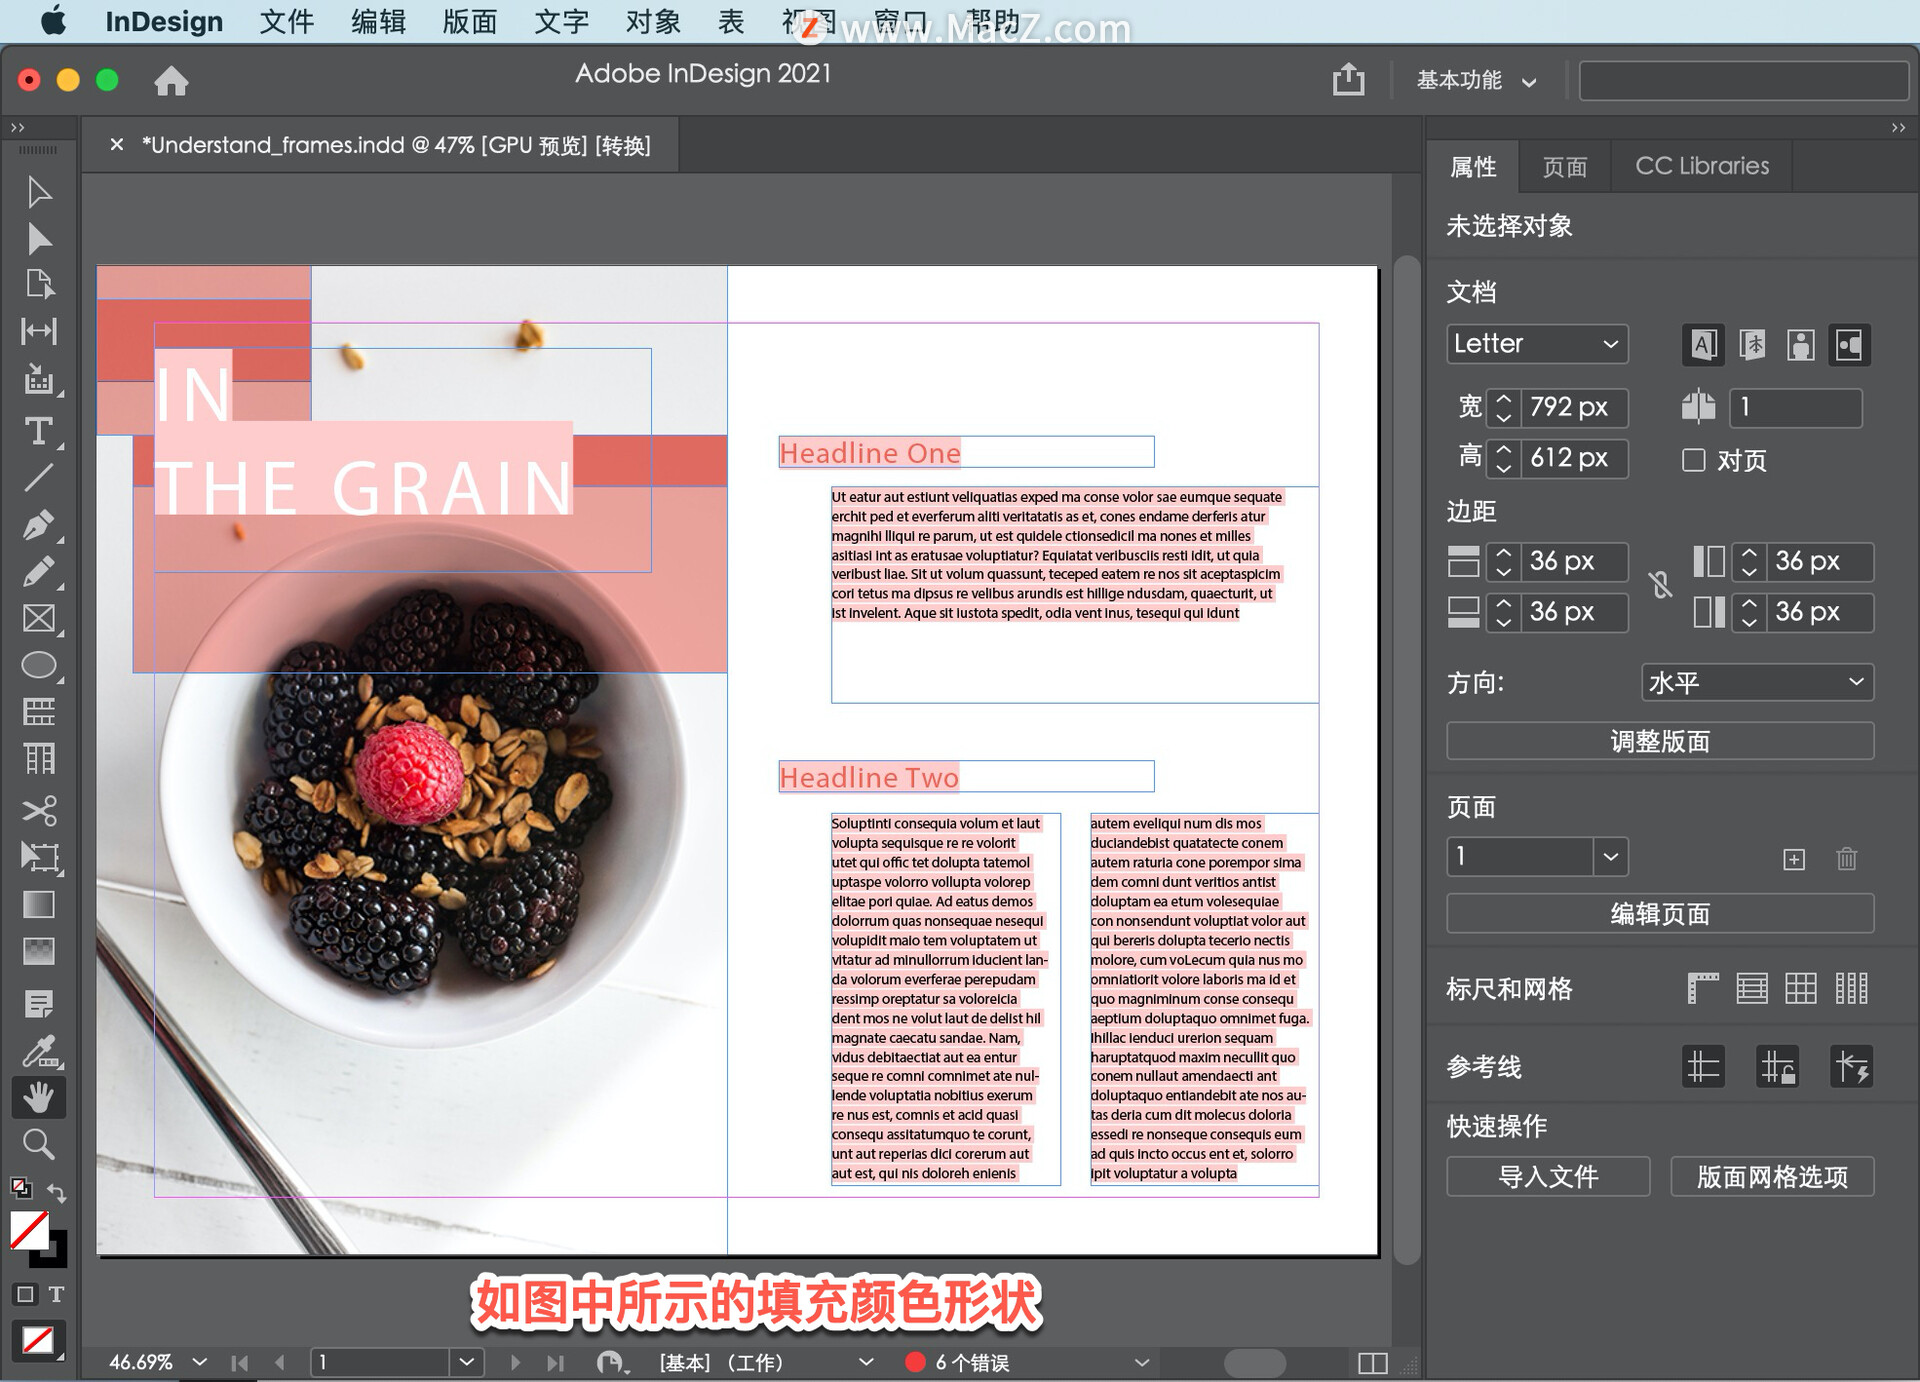Click the 导入文件 quick action button
Screen dimensions: 1920x1382
[1547, 1177]
